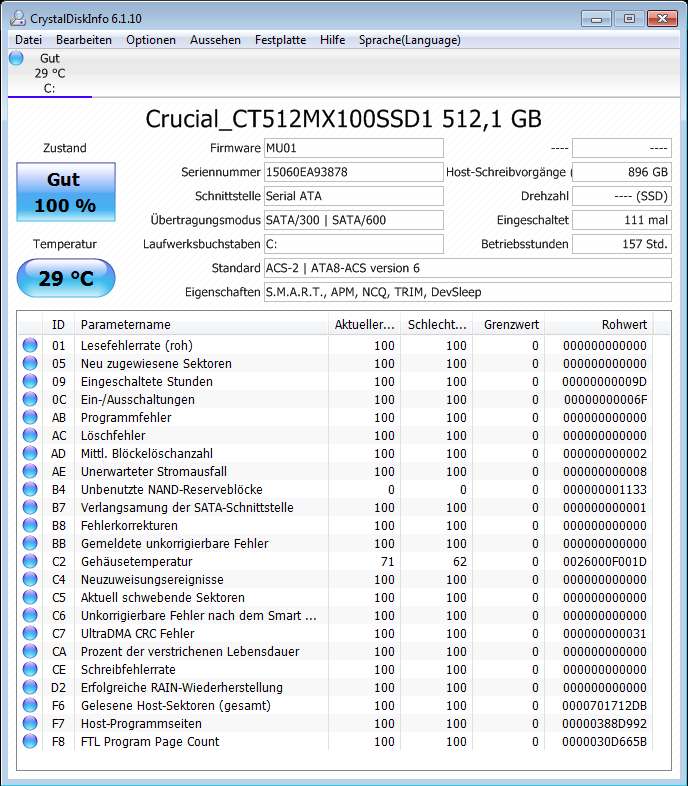Click raw value 000000001133

coord(605,490)
